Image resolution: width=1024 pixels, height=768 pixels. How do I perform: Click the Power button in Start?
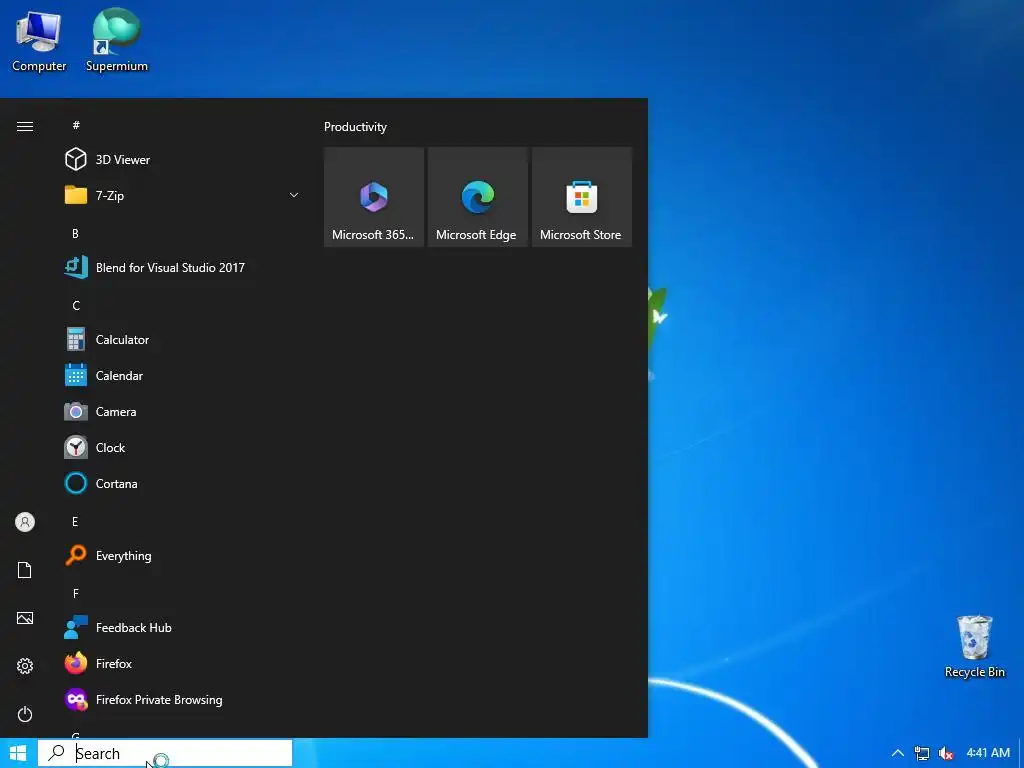point(25,714)
